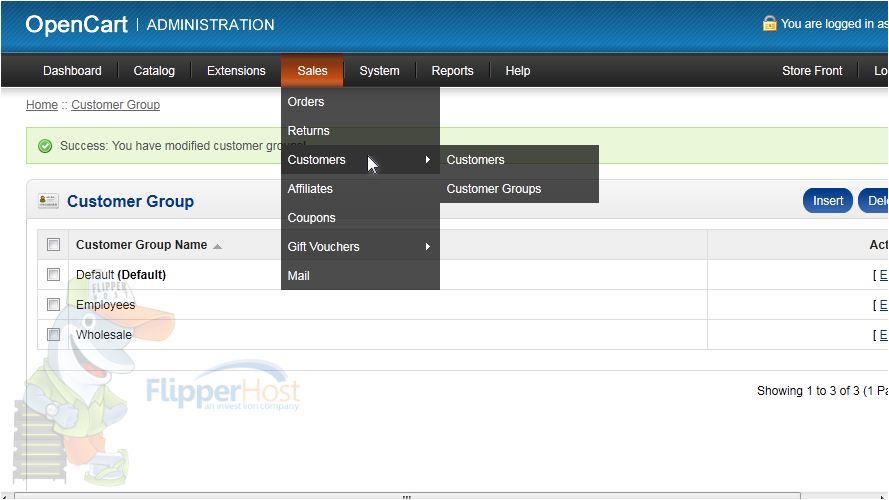Expand the Customers submenu arrow

427,160
